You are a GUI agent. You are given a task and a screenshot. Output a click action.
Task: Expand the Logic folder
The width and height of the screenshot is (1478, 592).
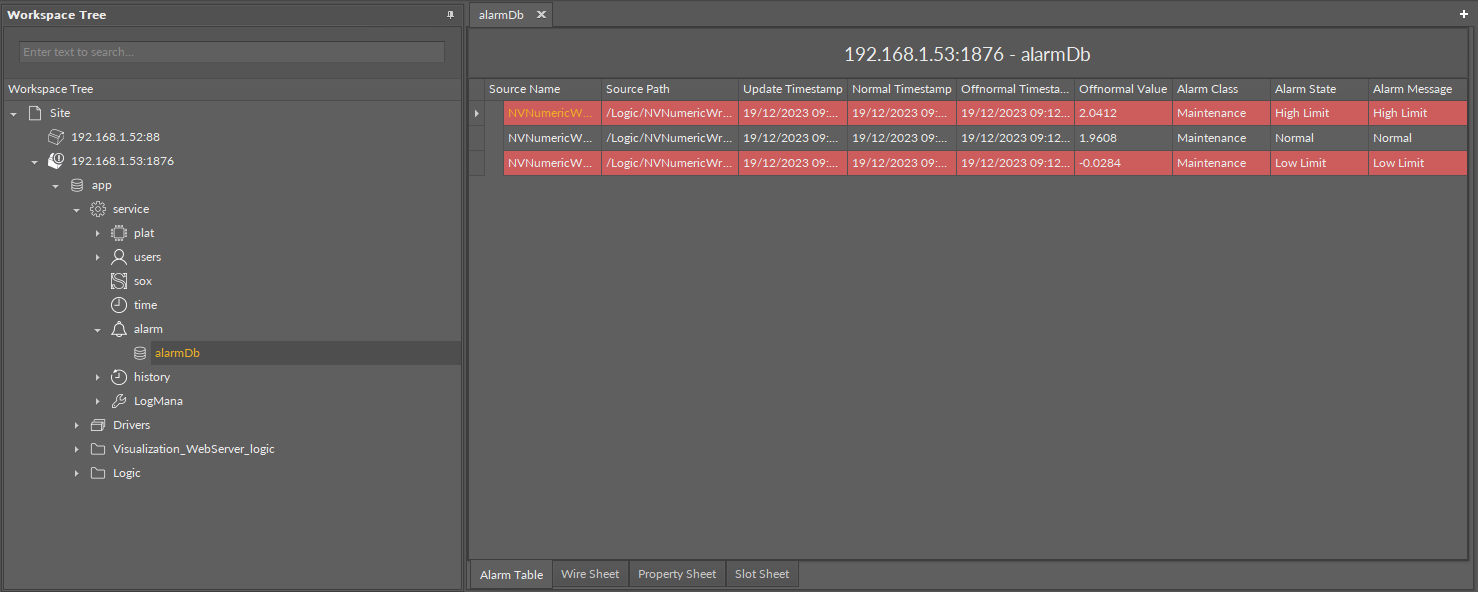click(x=77, y=472)
